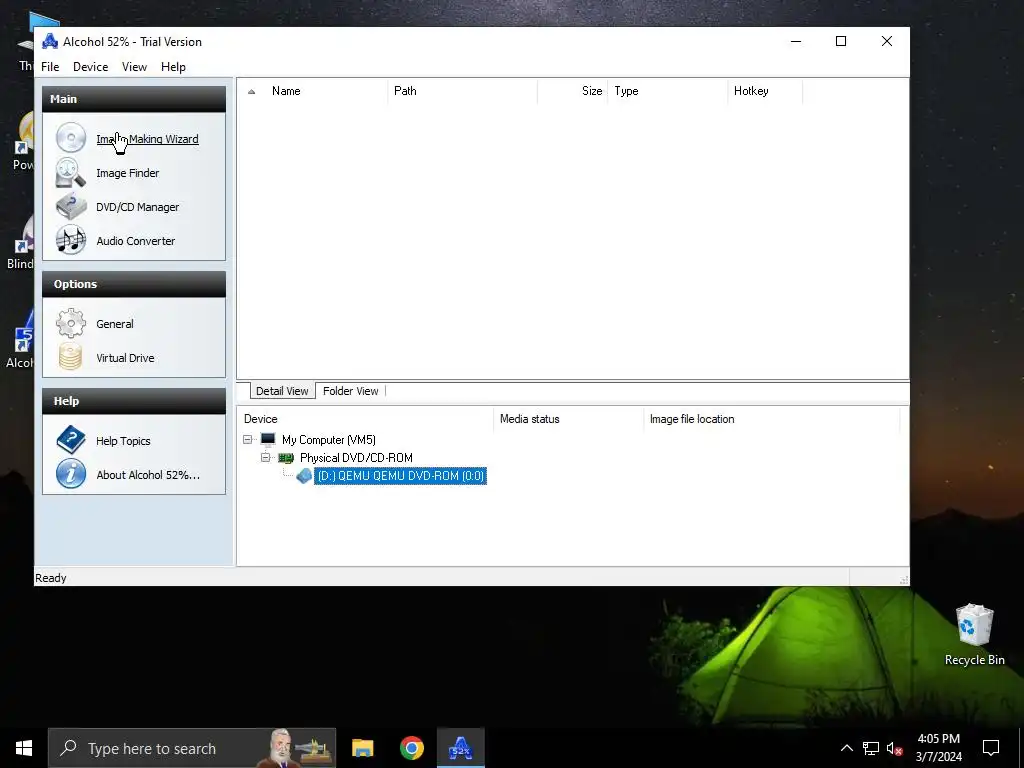The height and width of the screenshot is (768, 1024).
Task: Click the General options gear icon
Action: [71, 323]
